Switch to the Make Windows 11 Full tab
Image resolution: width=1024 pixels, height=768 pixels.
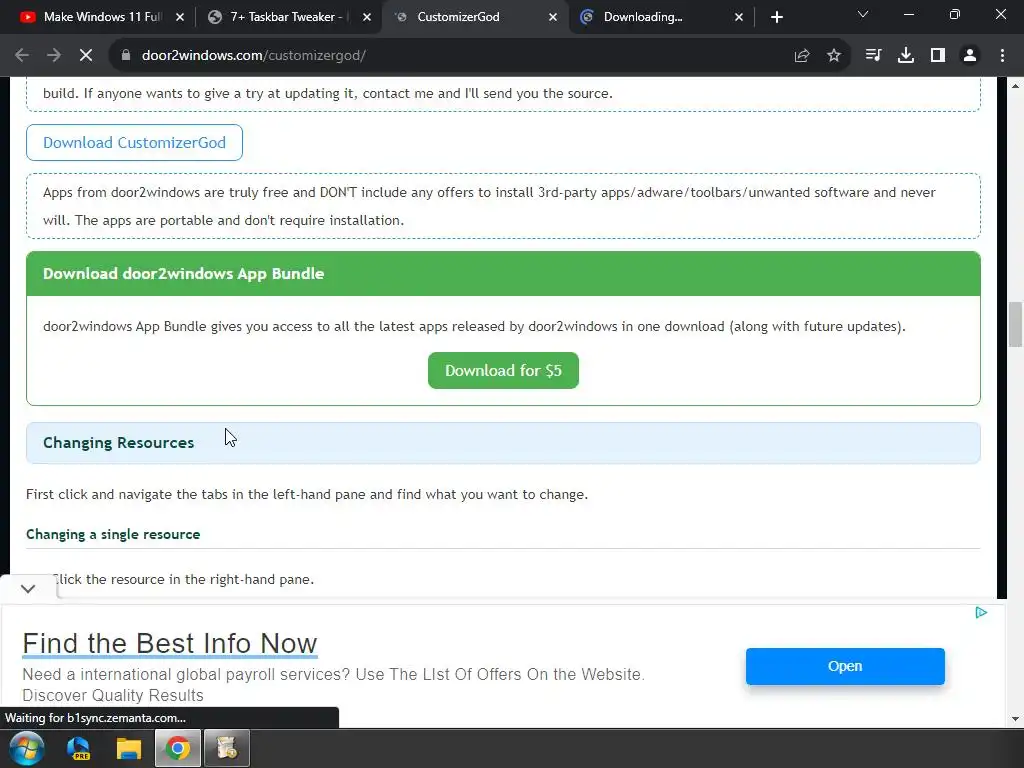[102, 17]
